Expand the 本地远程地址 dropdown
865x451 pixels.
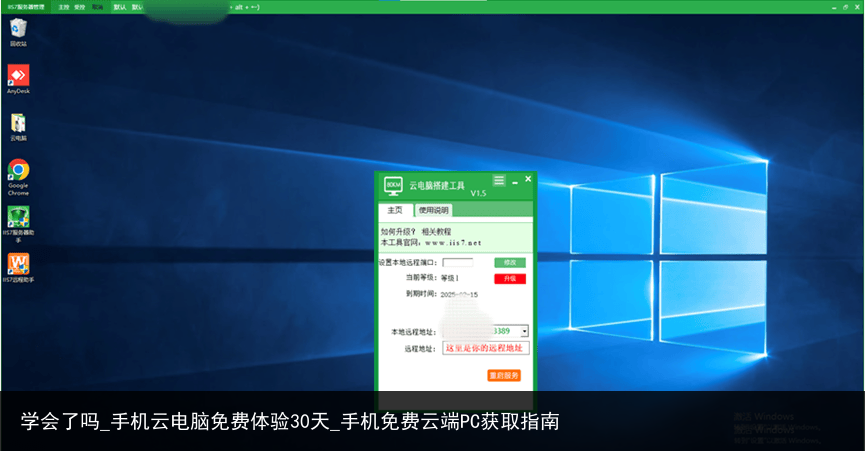[x=524, y=331]
